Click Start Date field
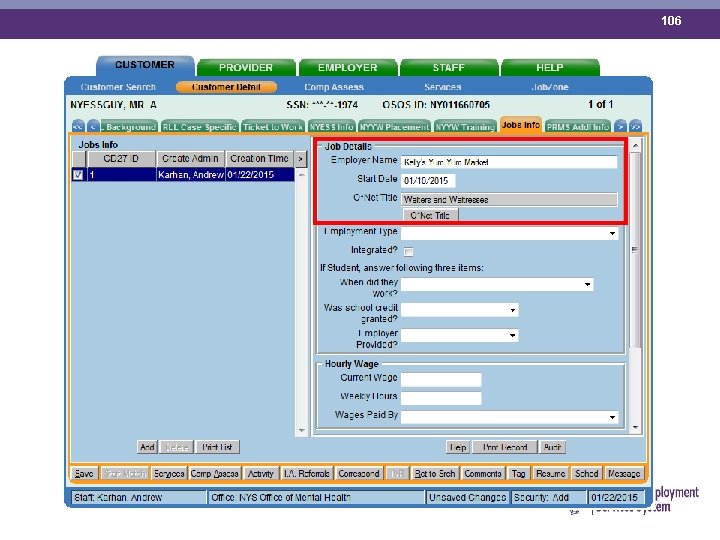The height and width of the screenshot is (540, 720). pos(428,180)
